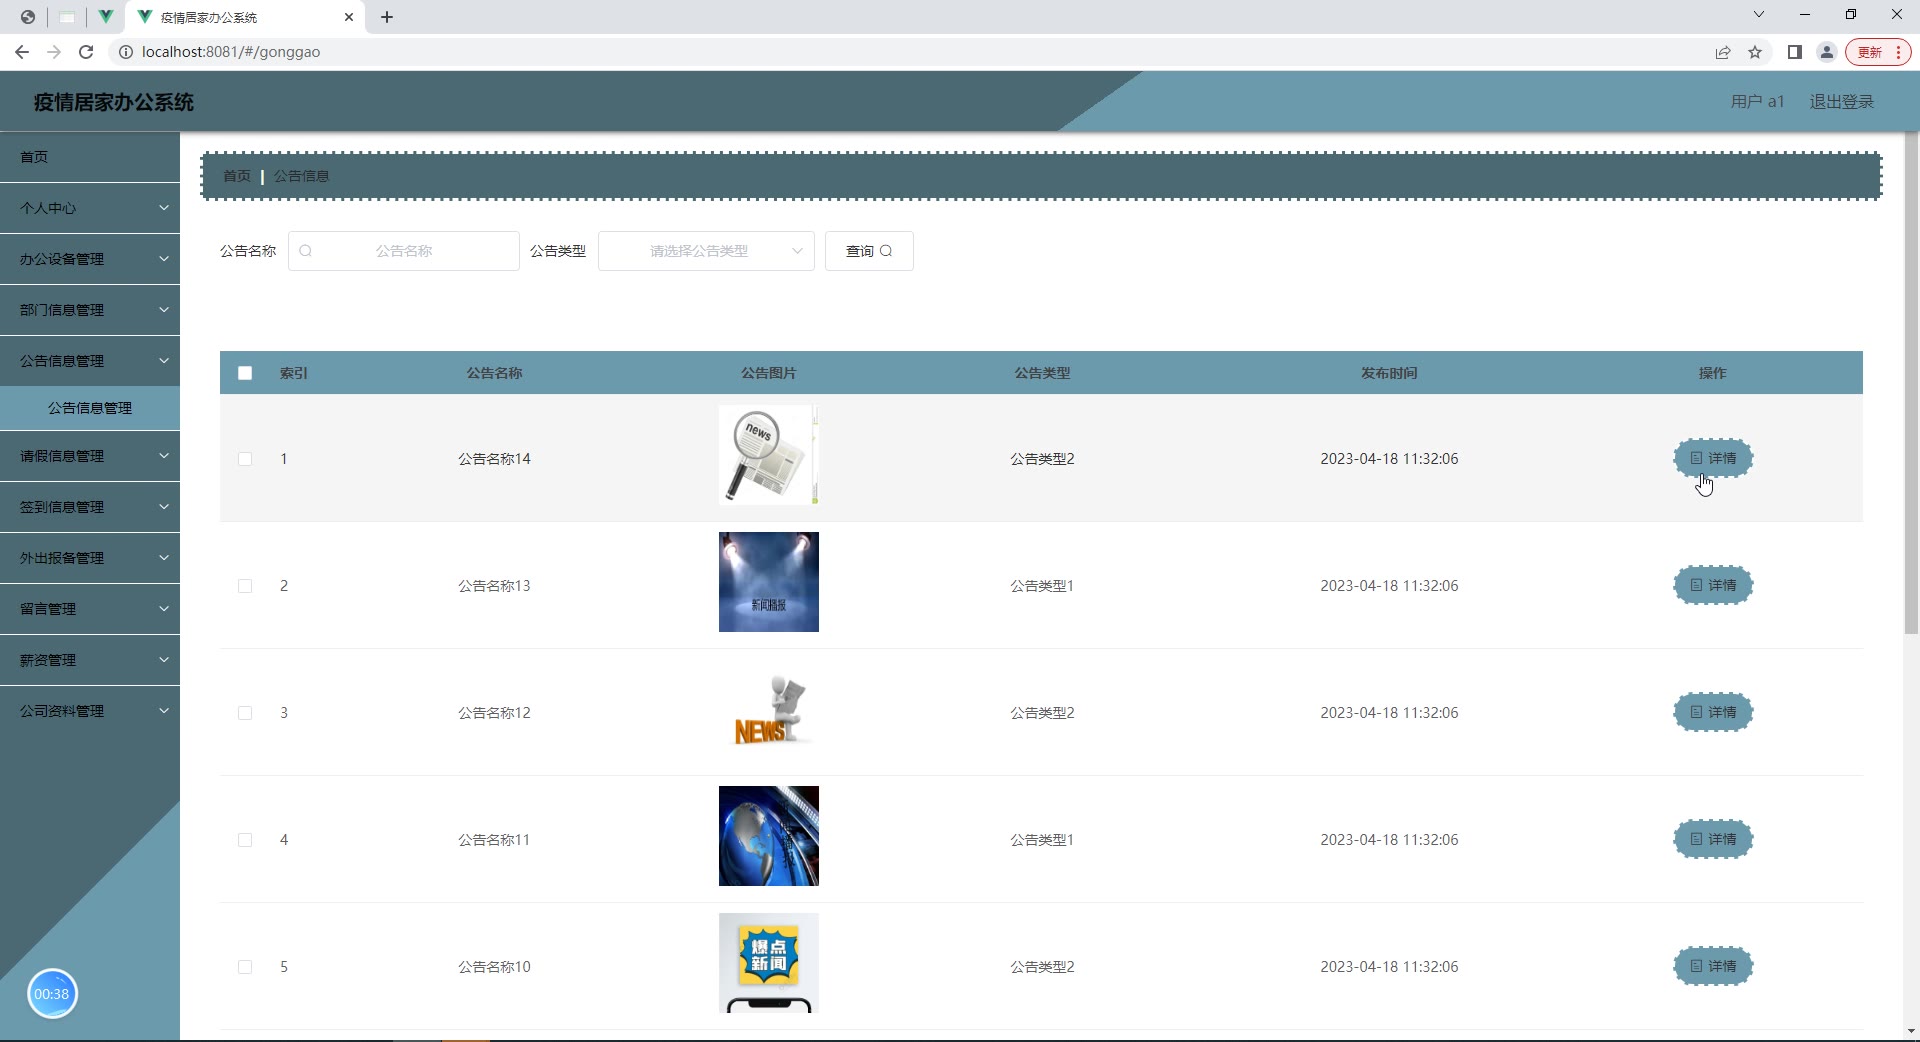Click the 用户 a1 label

[x=1758, y=102]
